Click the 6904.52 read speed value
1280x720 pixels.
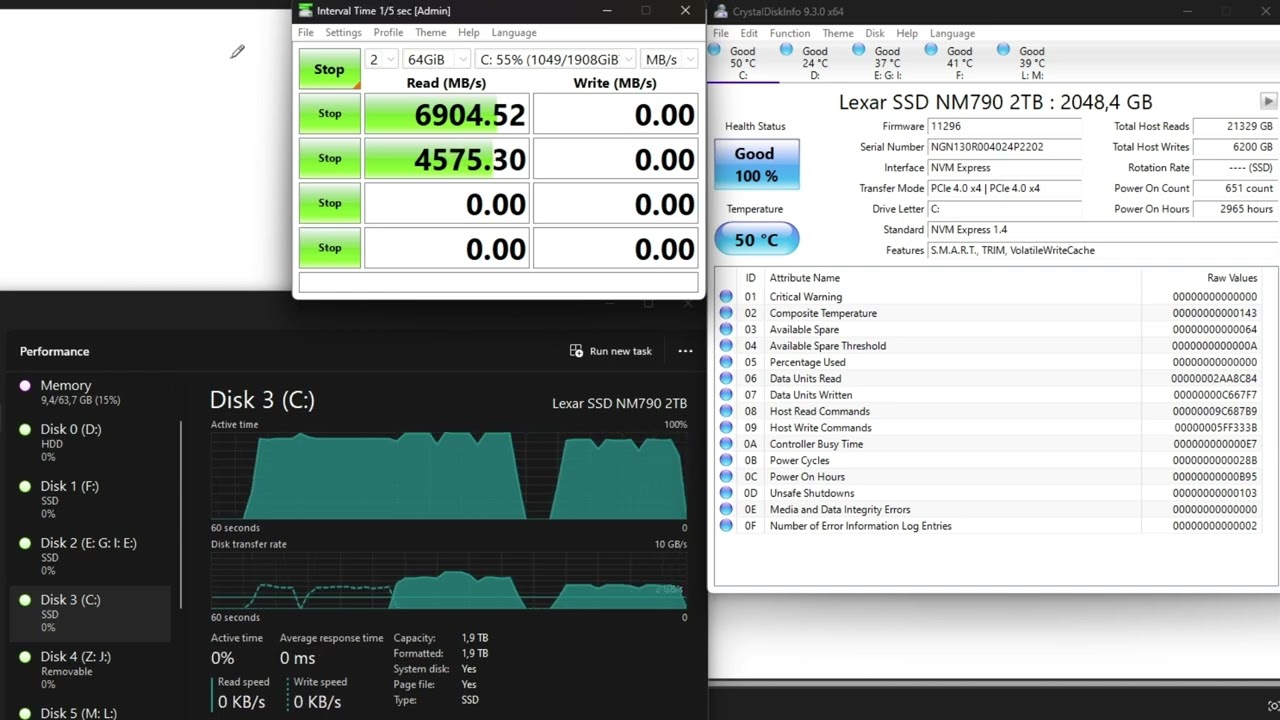(446, 114)
